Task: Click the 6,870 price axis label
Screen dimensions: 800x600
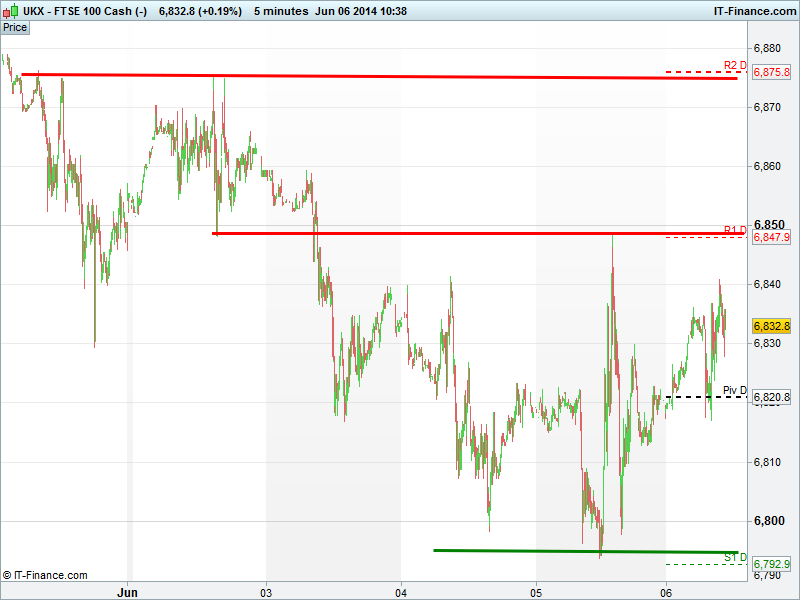Action: [x=767, y=107]
